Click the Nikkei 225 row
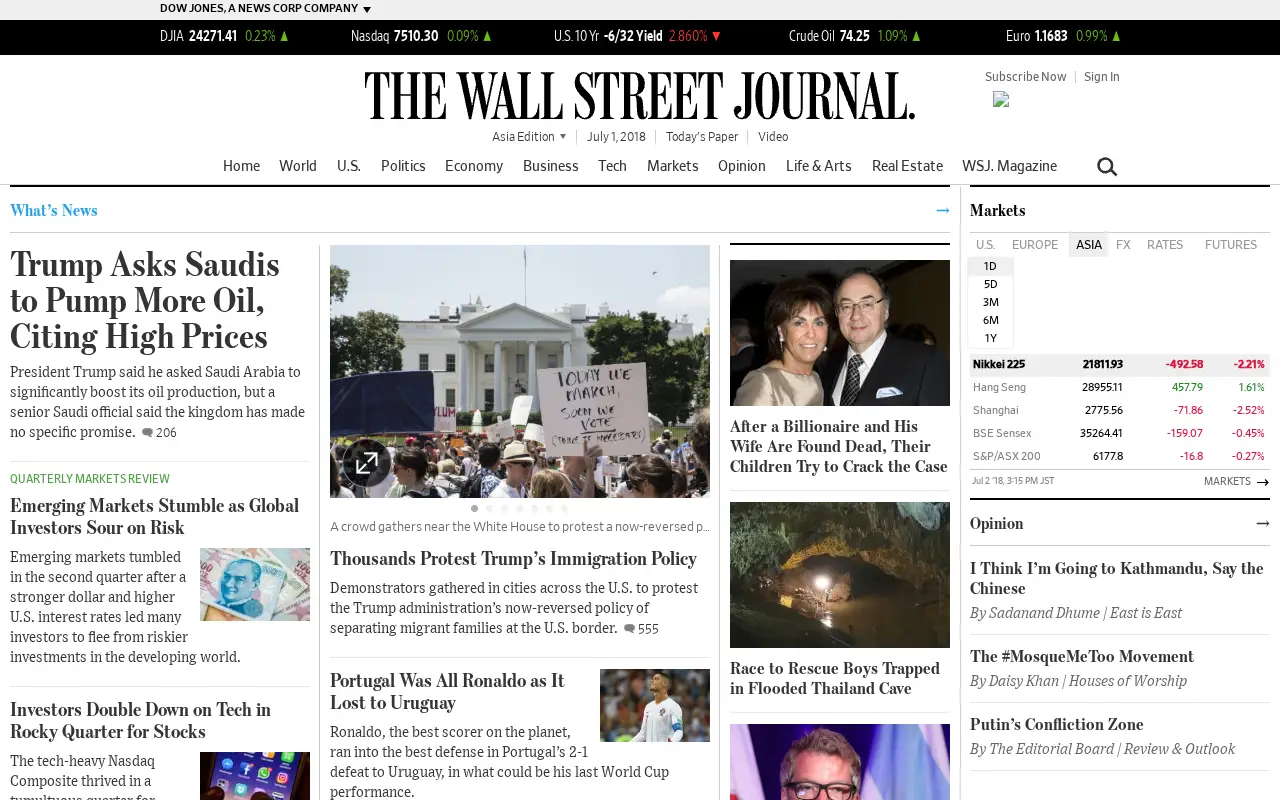The width and height of the screenshot is (1280, 800). [1120, 364]
